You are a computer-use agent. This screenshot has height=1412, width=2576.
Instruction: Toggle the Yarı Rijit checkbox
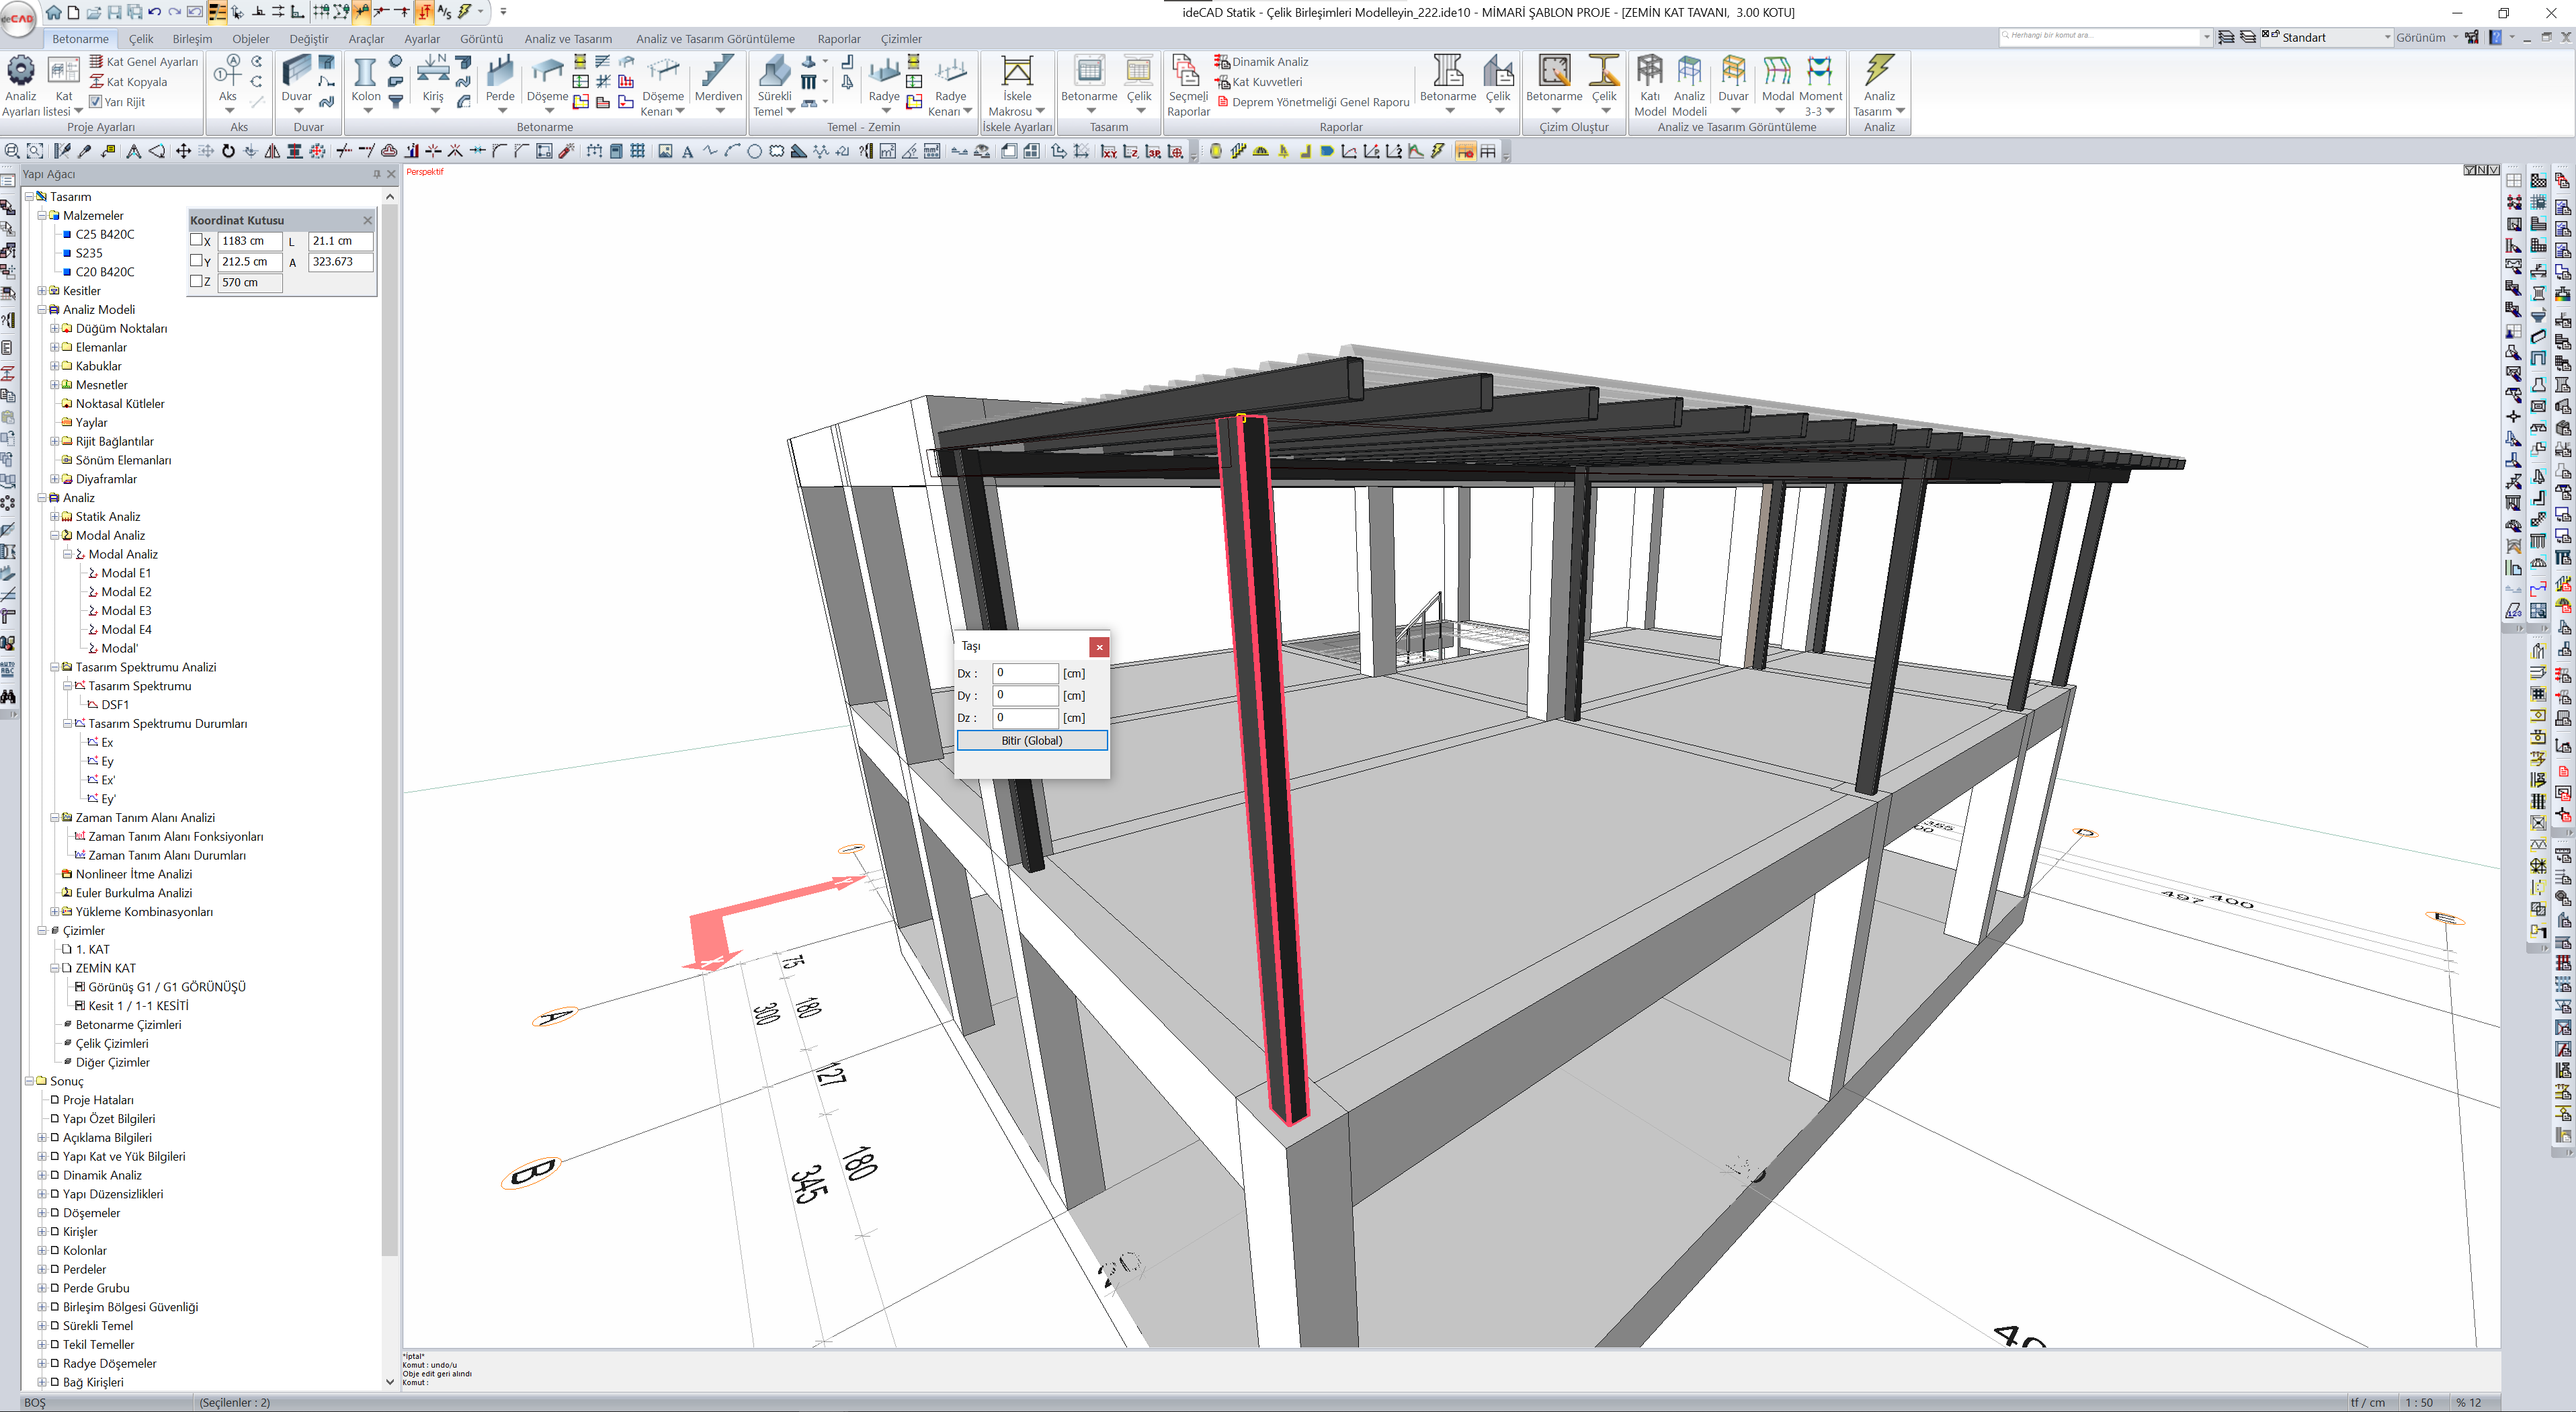(96, 102)
